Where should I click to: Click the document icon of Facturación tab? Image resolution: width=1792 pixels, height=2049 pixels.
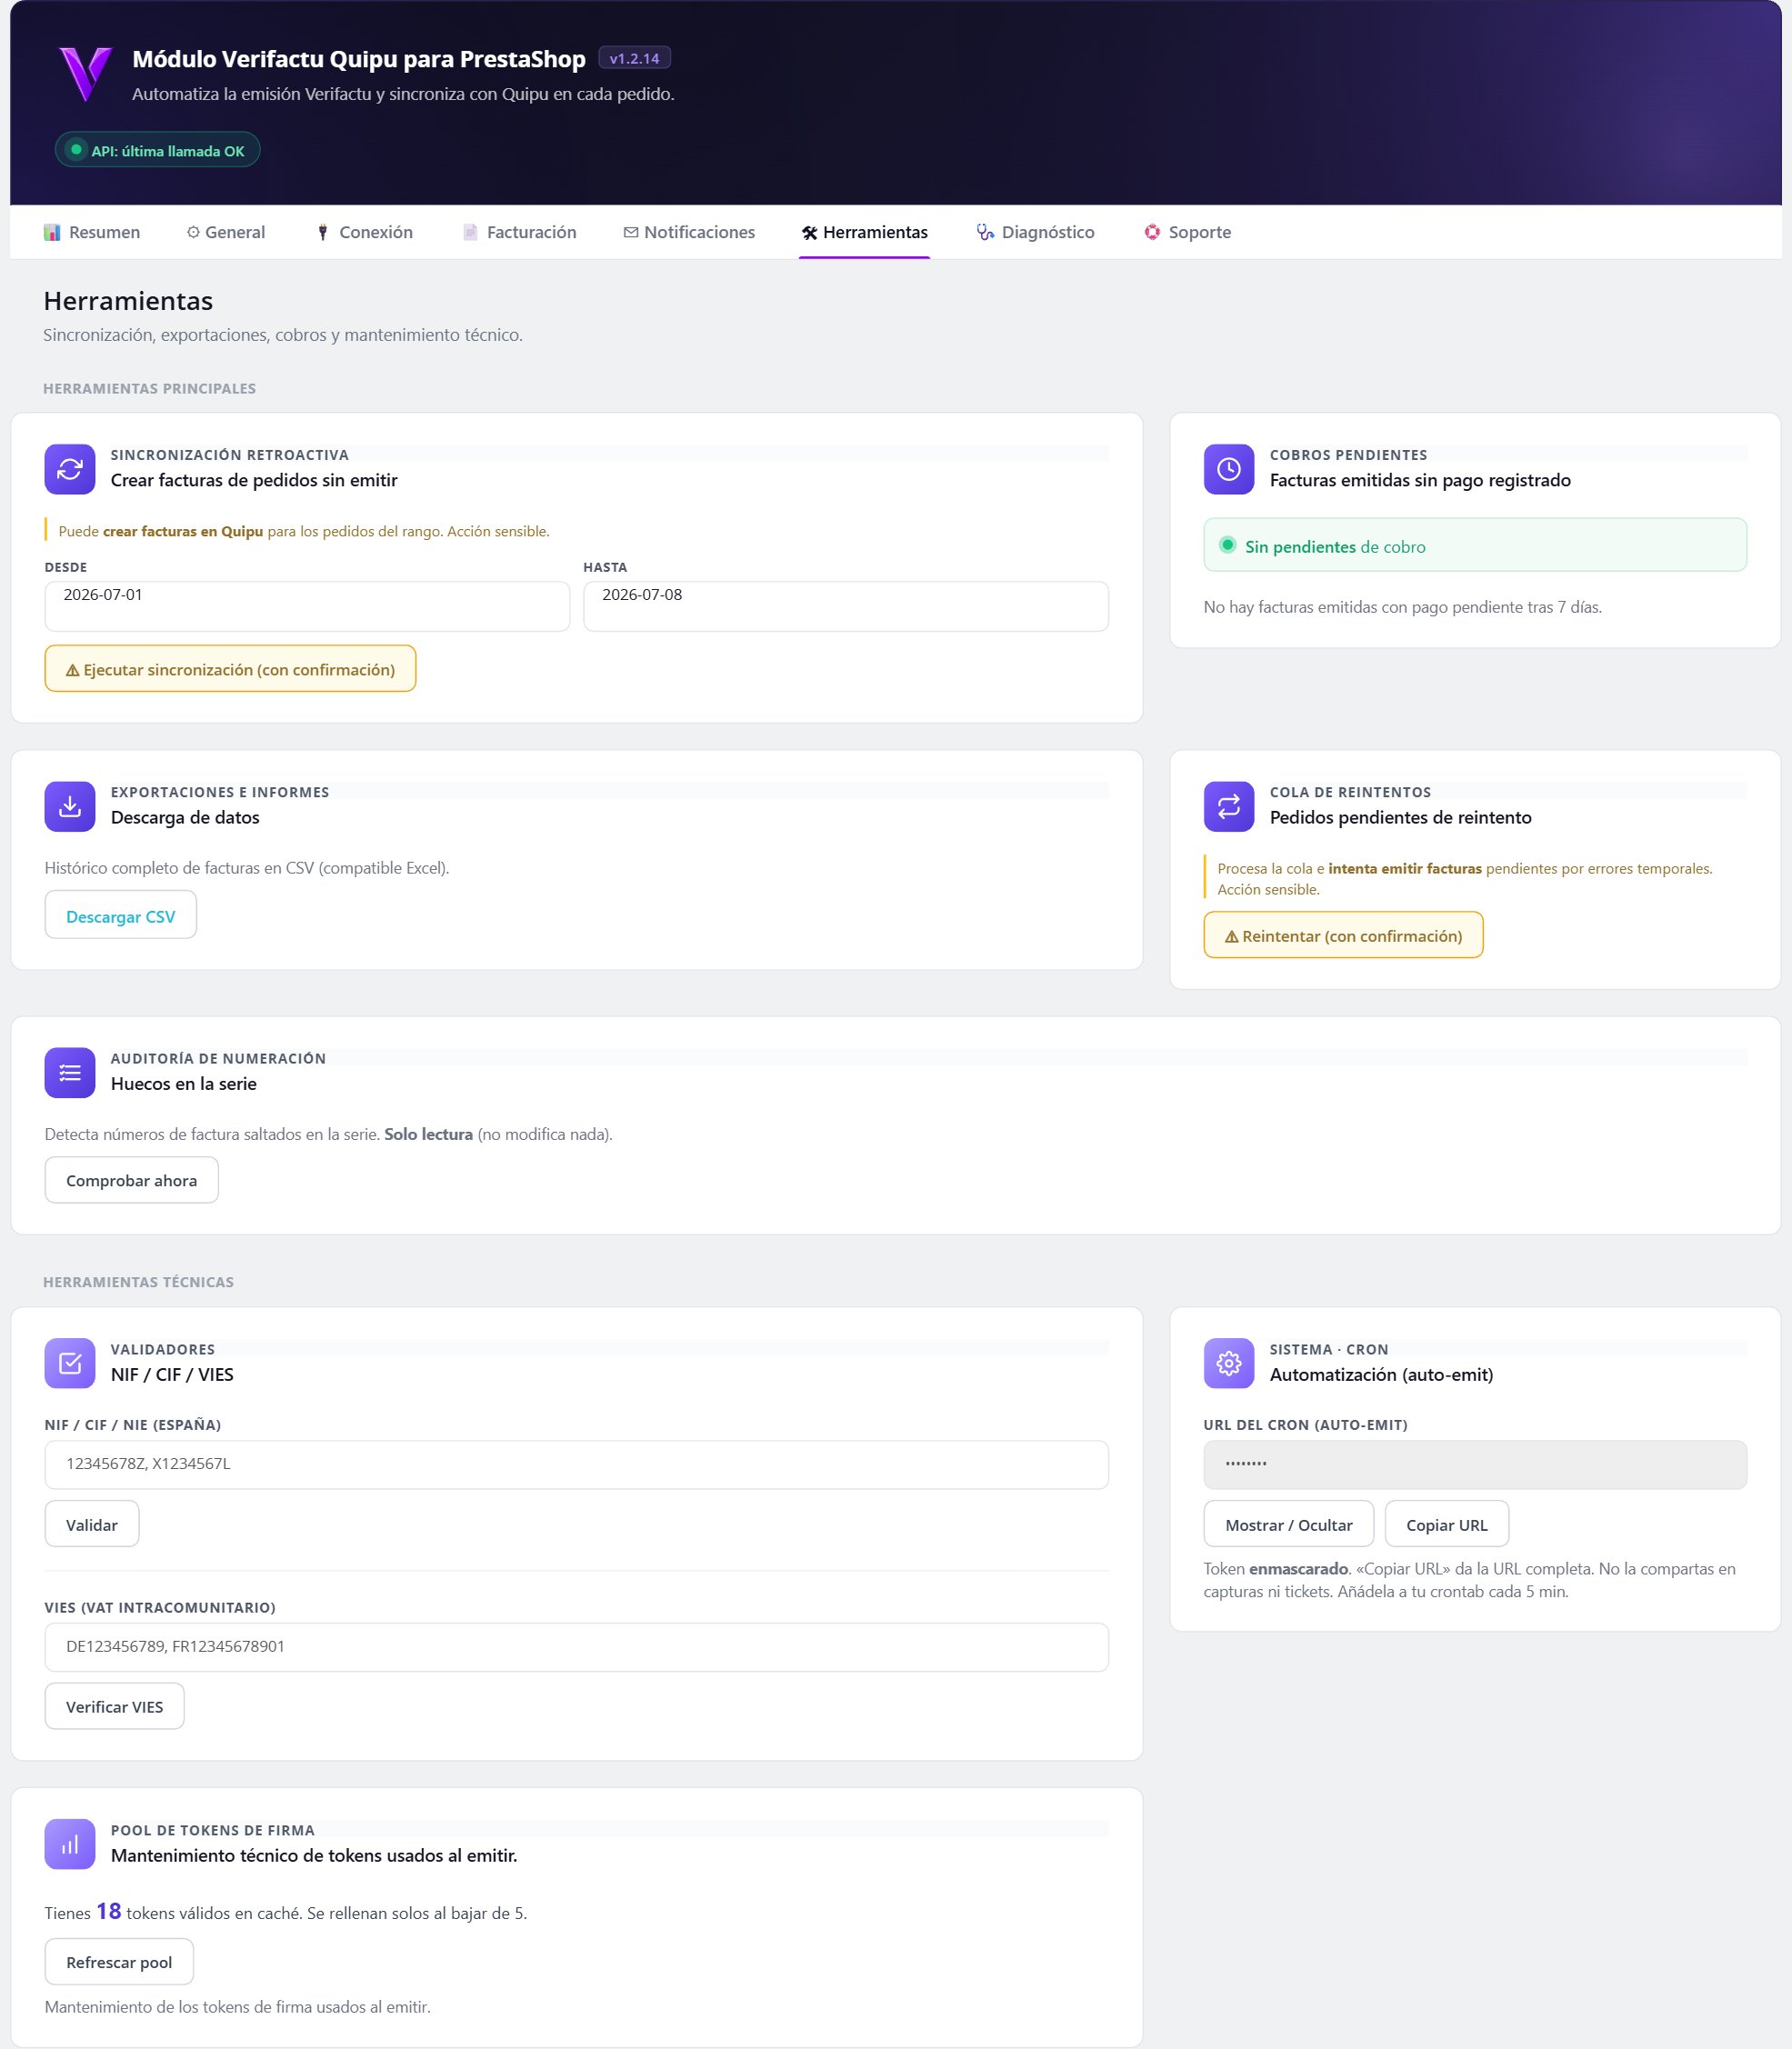click(x=470, y=232)
